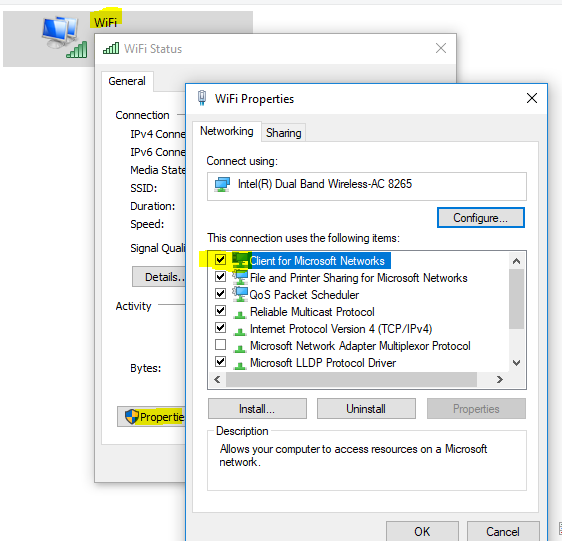Uncheck File and Printer Sharing for Microsoft Networks
Screen dimensions: 562x541
tap(220, 276)
